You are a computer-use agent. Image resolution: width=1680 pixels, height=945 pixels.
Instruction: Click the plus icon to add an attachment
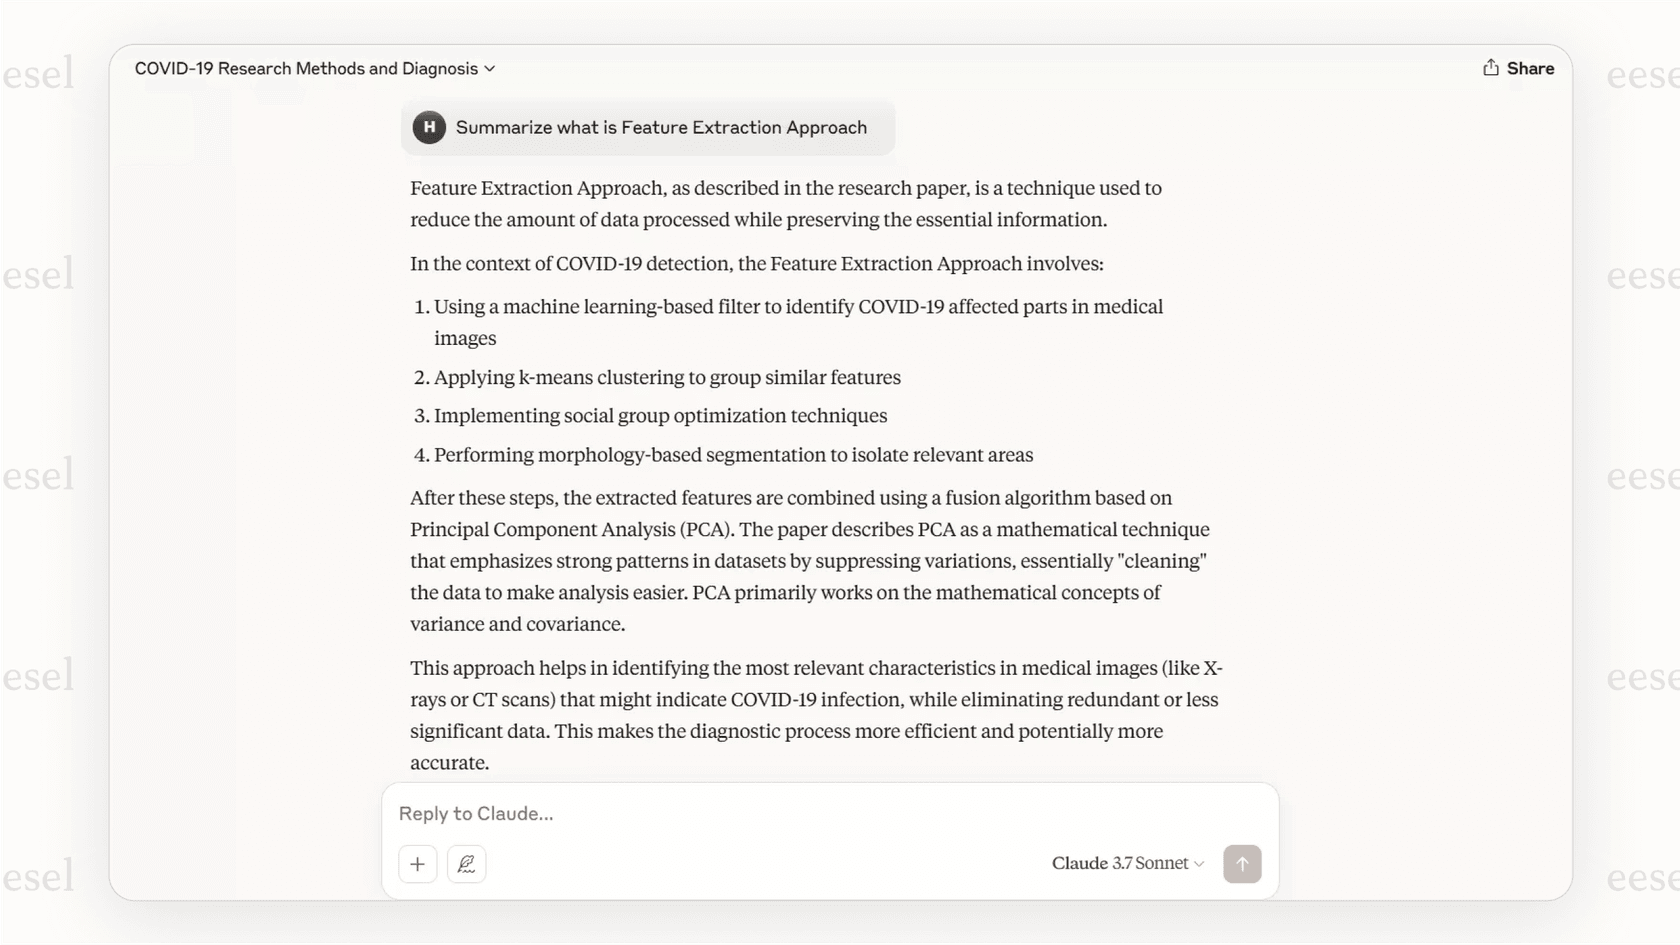(x=417, y=863)
